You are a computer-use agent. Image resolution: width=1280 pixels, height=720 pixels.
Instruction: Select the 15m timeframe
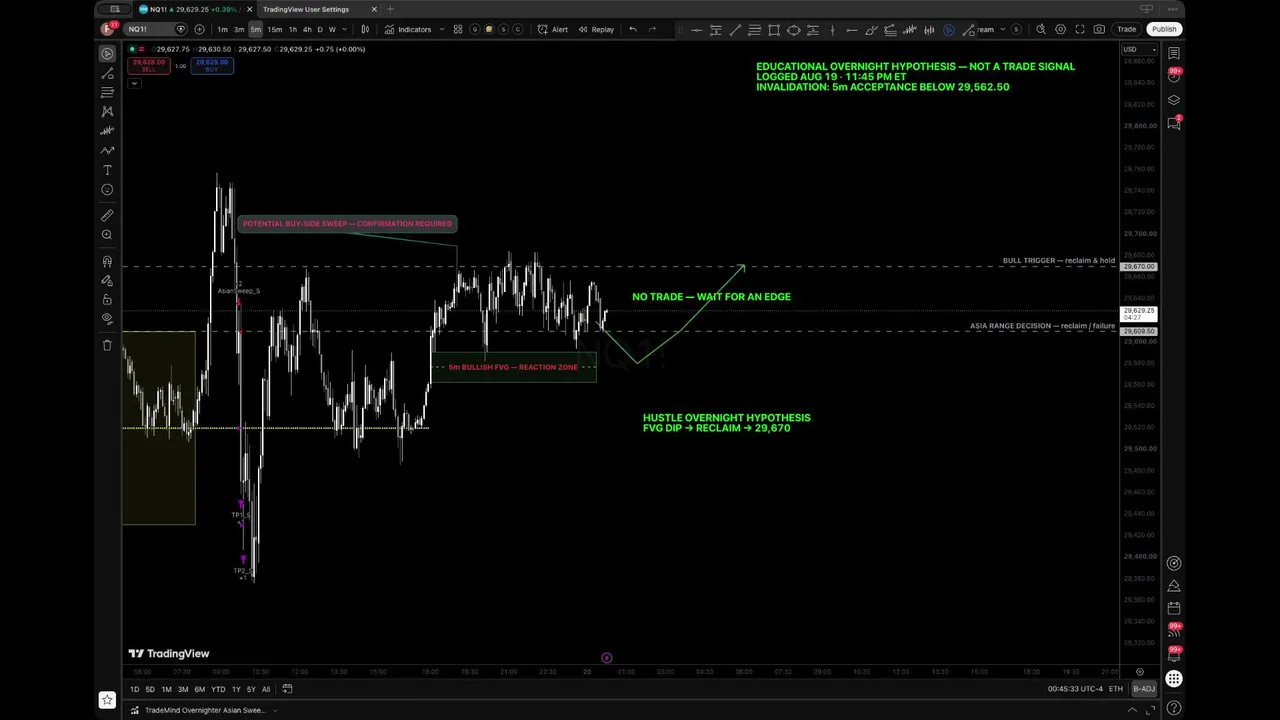(x=275, y=29)
